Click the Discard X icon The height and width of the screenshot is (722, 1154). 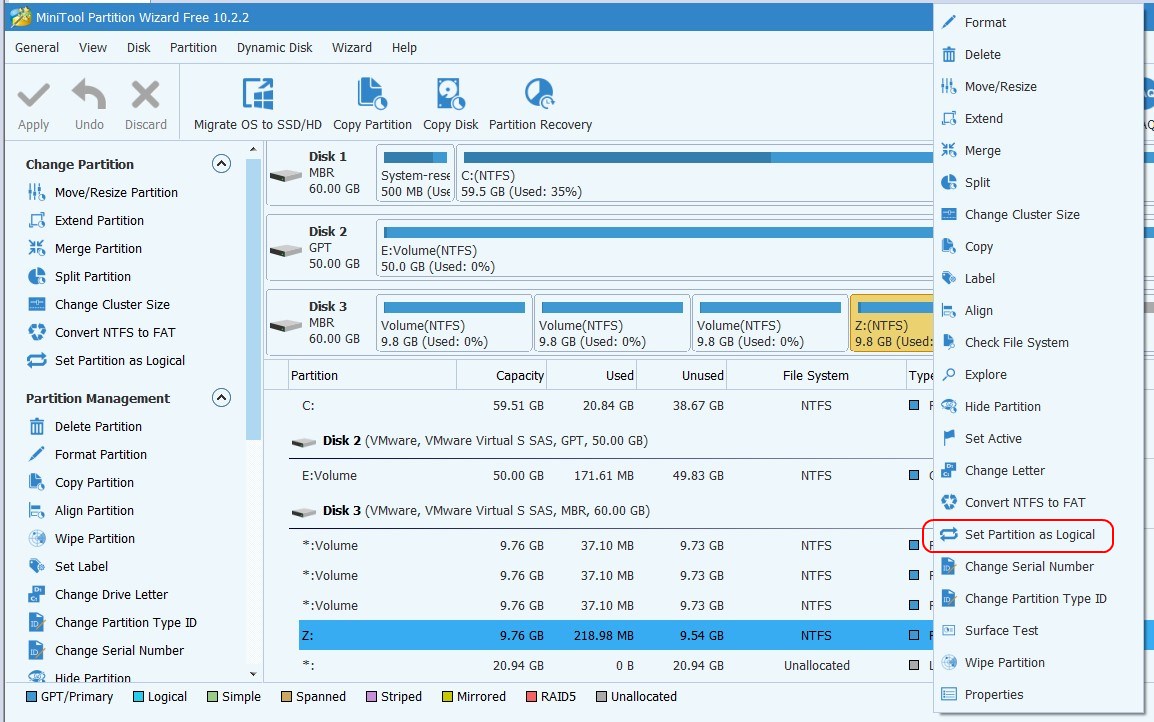click(145, 95)
